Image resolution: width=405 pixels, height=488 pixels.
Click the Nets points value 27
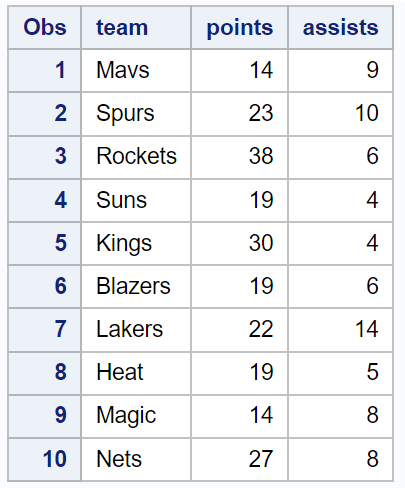[x=239, y=459]
